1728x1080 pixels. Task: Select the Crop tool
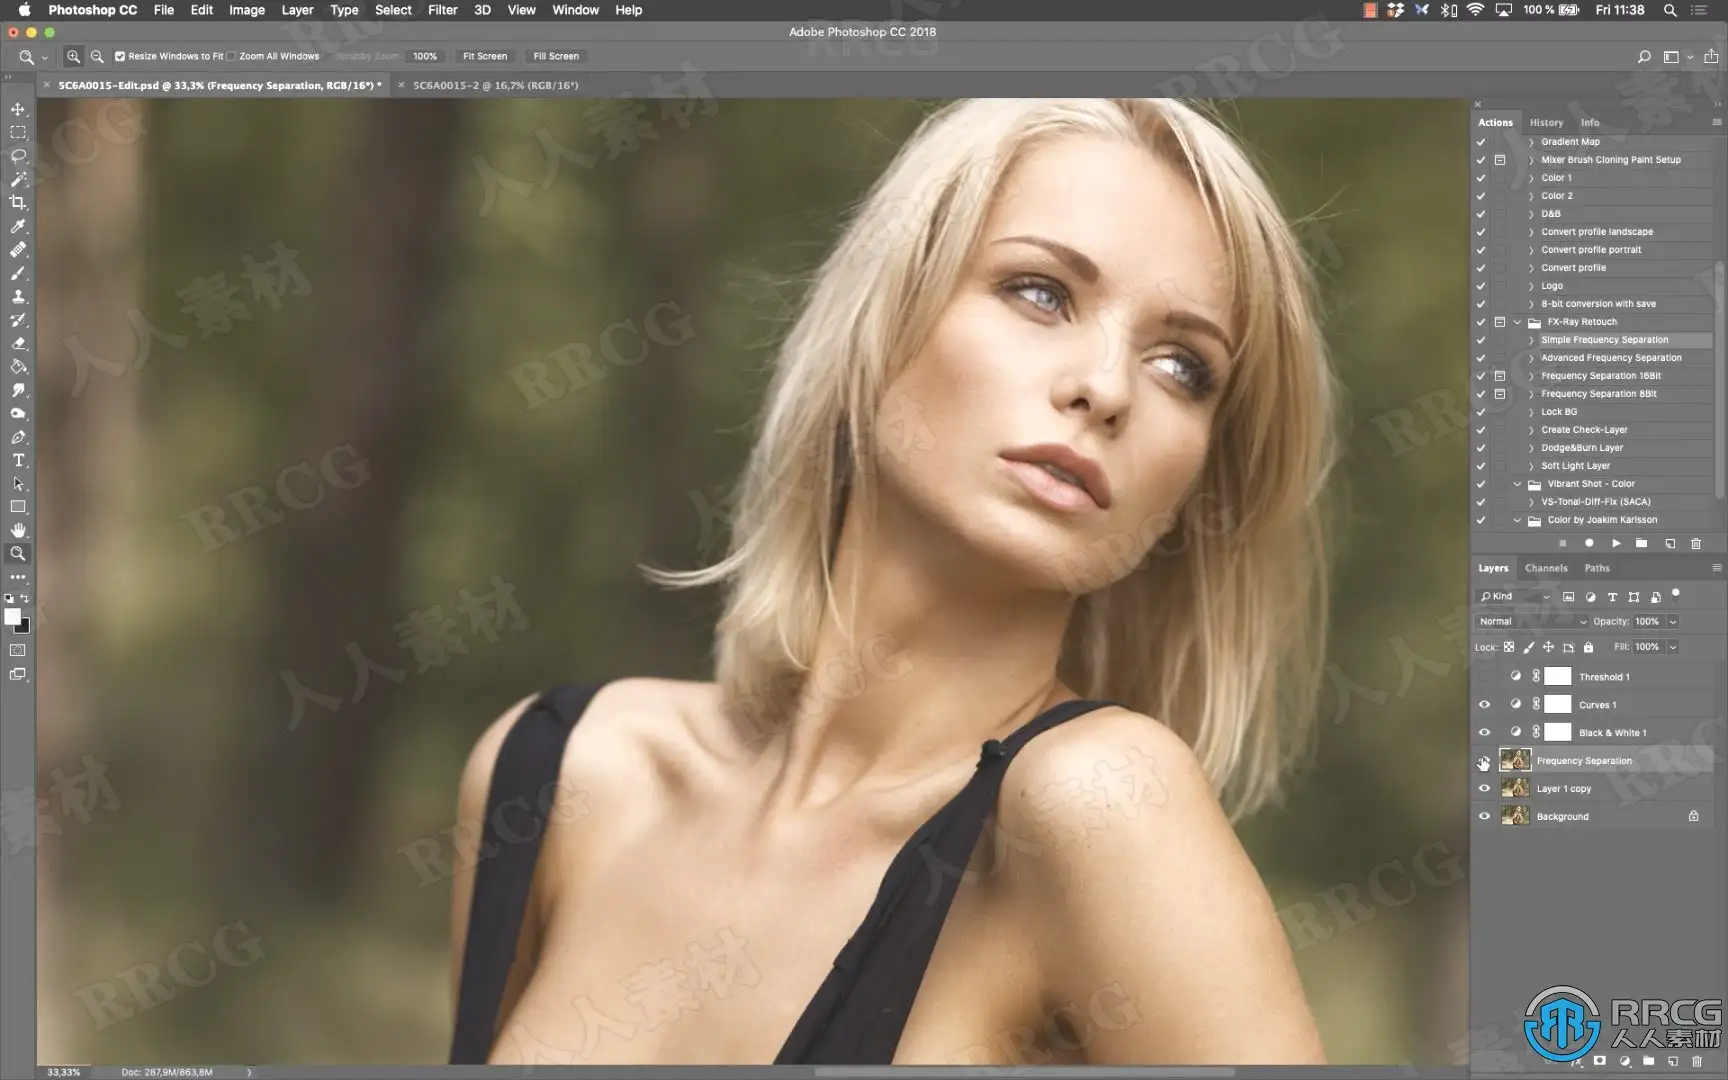click(18, 203)
